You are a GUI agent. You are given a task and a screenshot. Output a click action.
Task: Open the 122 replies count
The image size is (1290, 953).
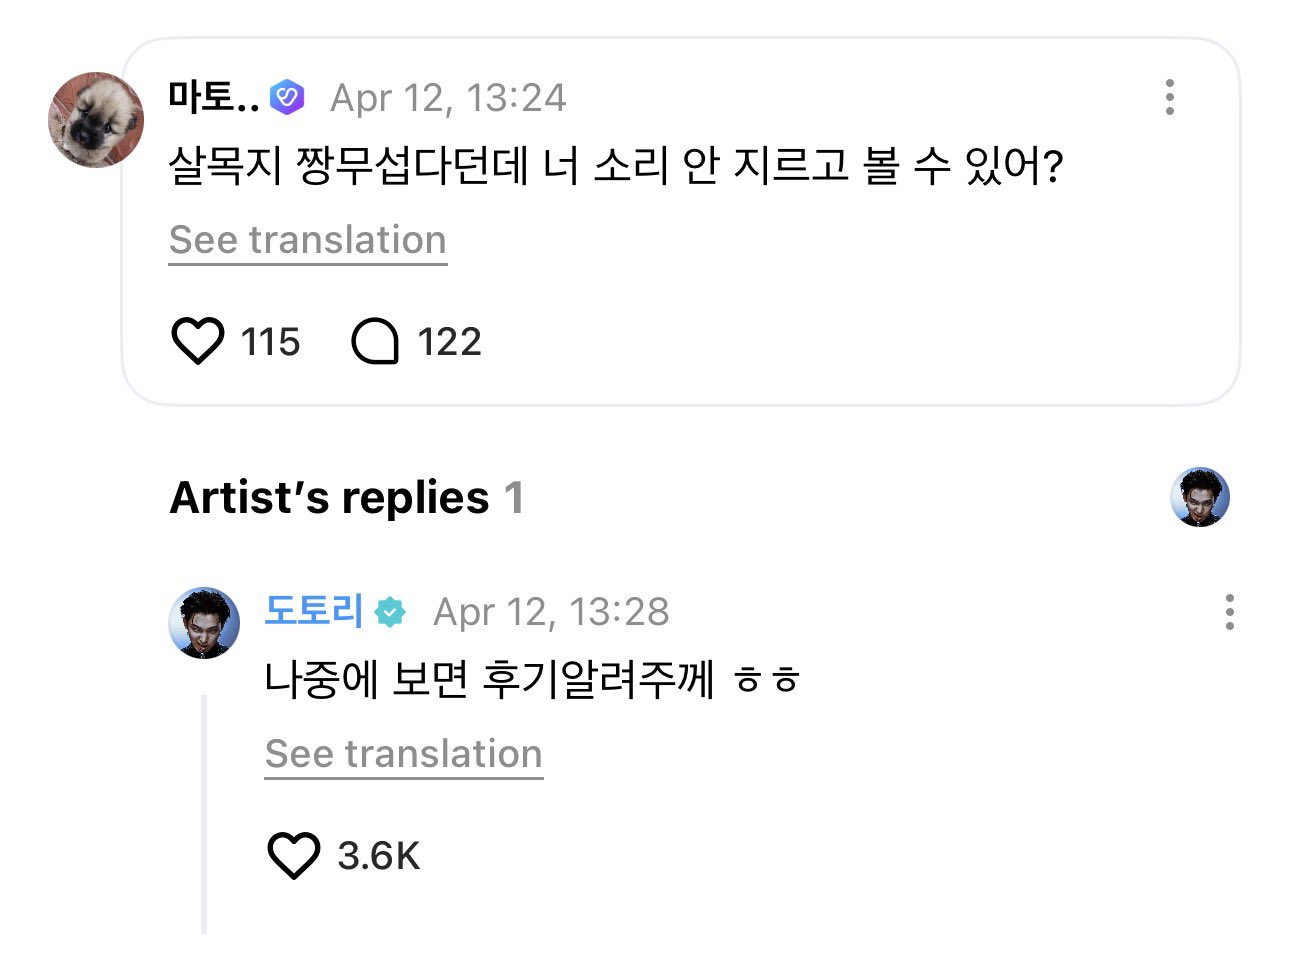(x=449, y=342)
